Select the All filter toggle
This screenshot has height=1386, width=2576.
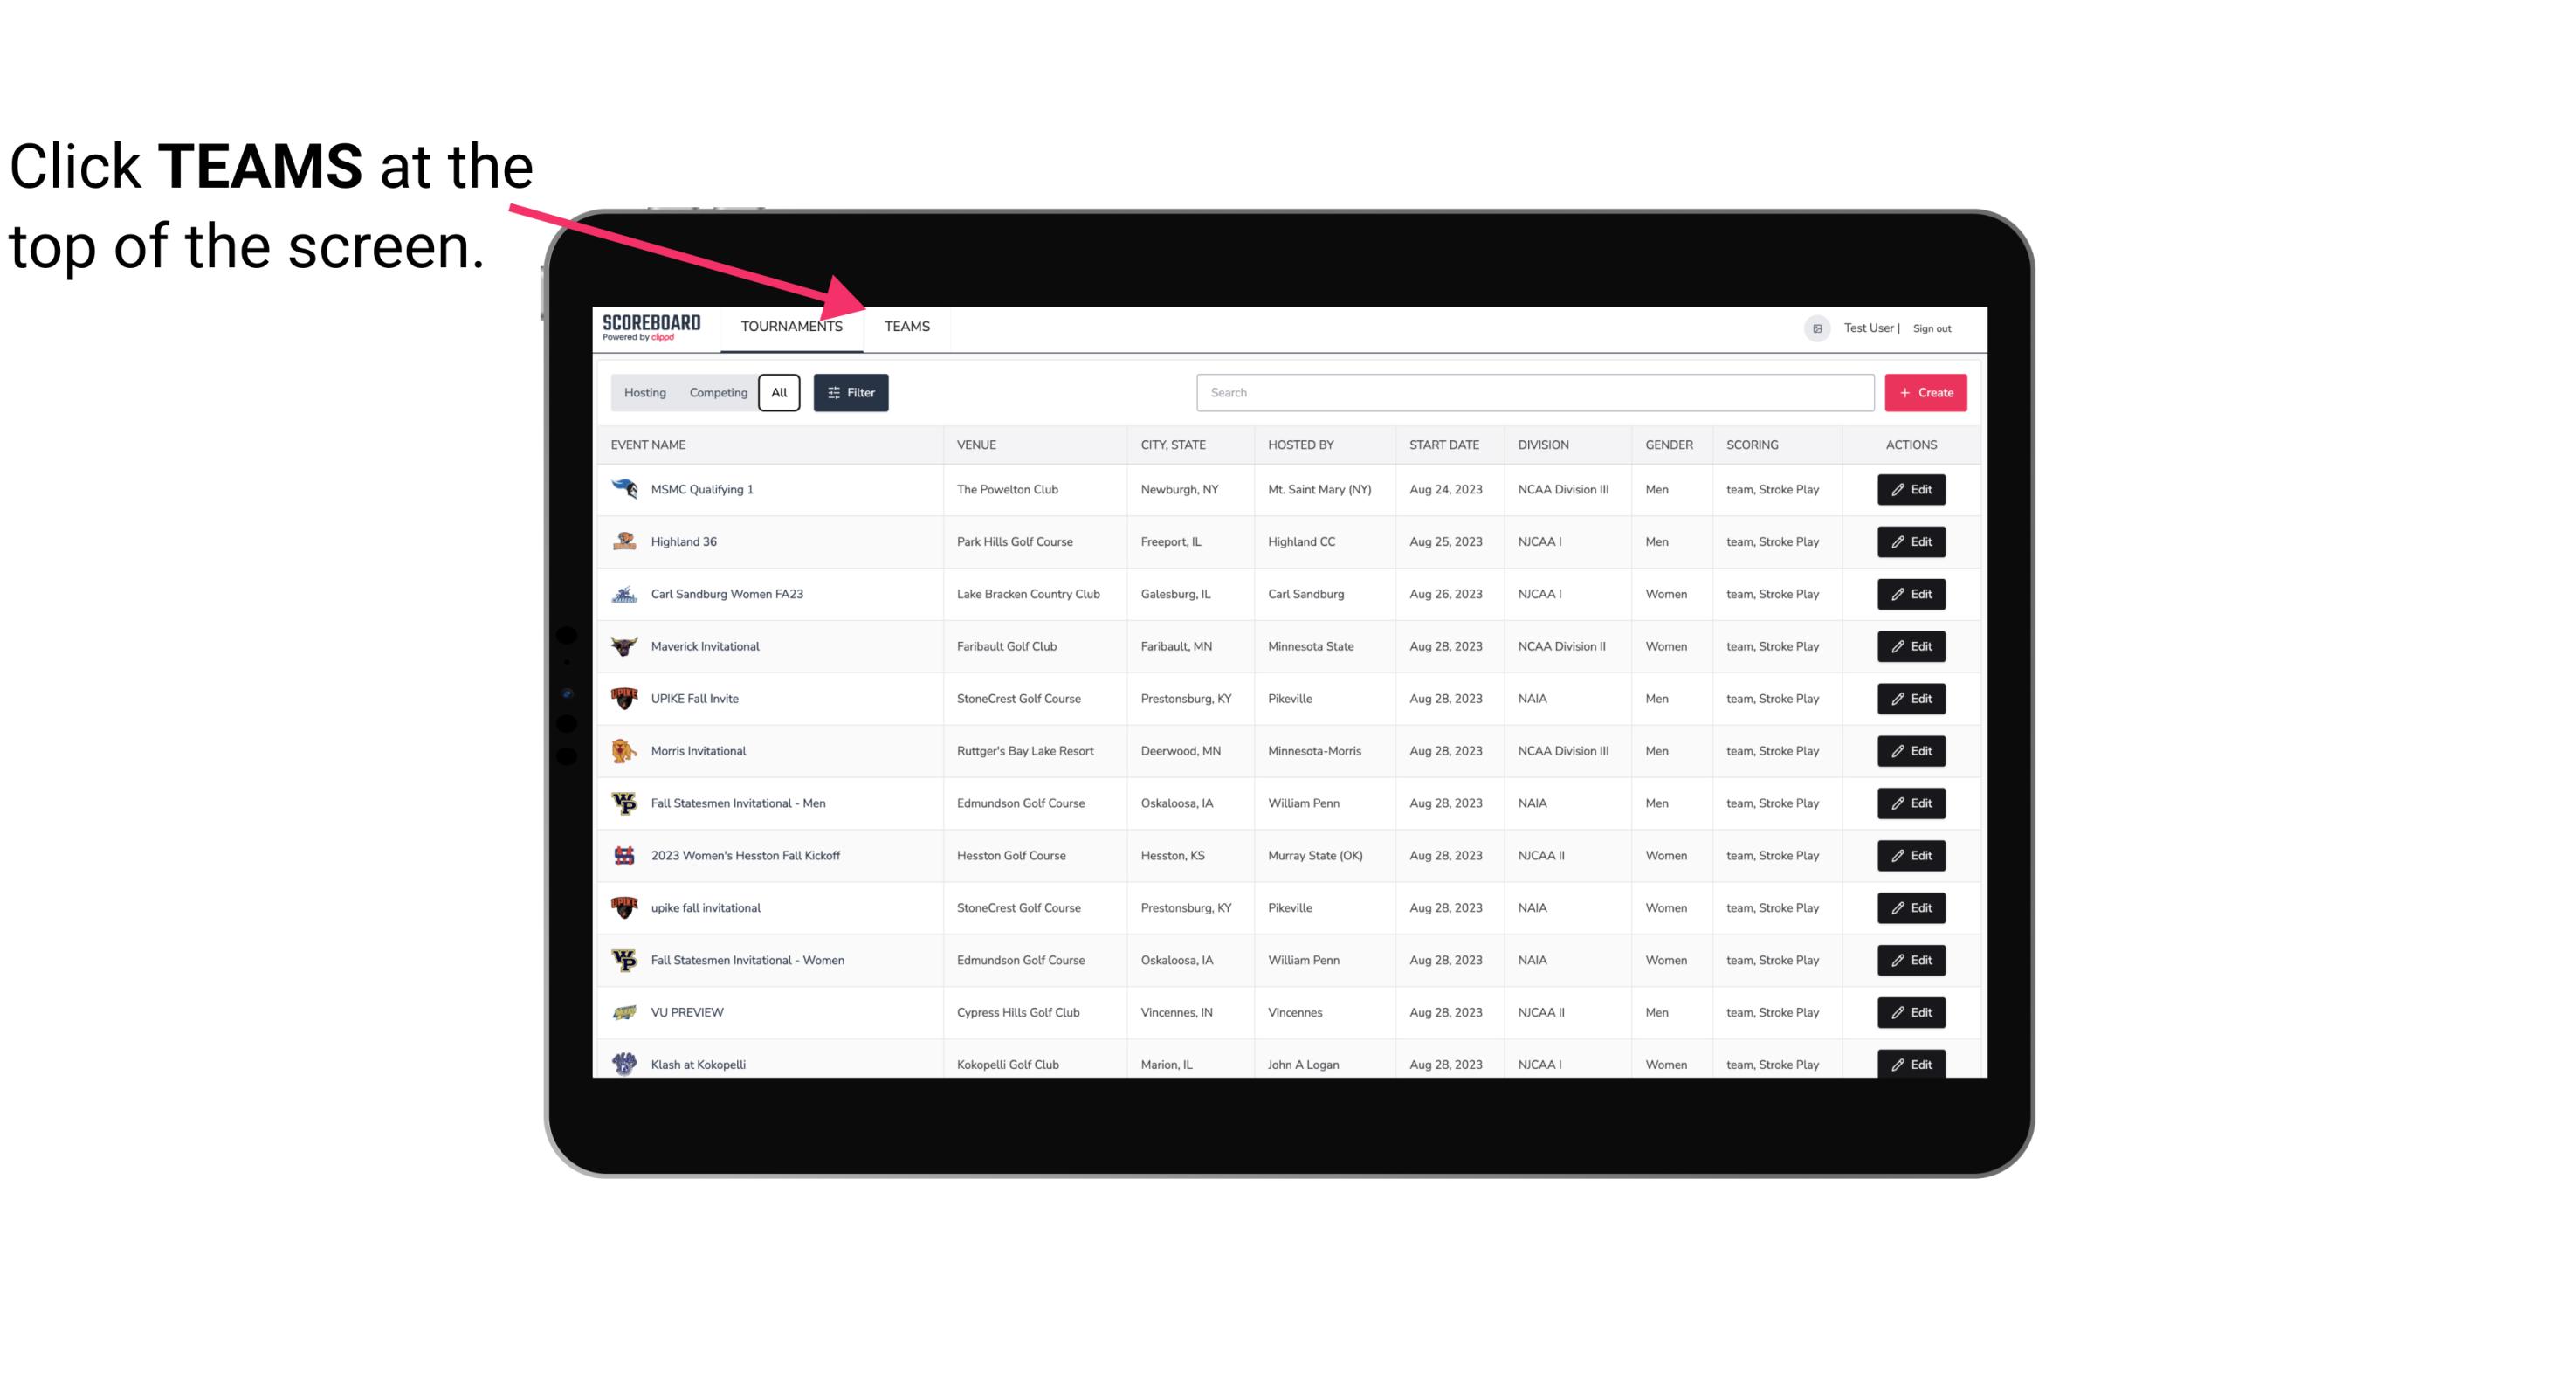click(780, 393)
